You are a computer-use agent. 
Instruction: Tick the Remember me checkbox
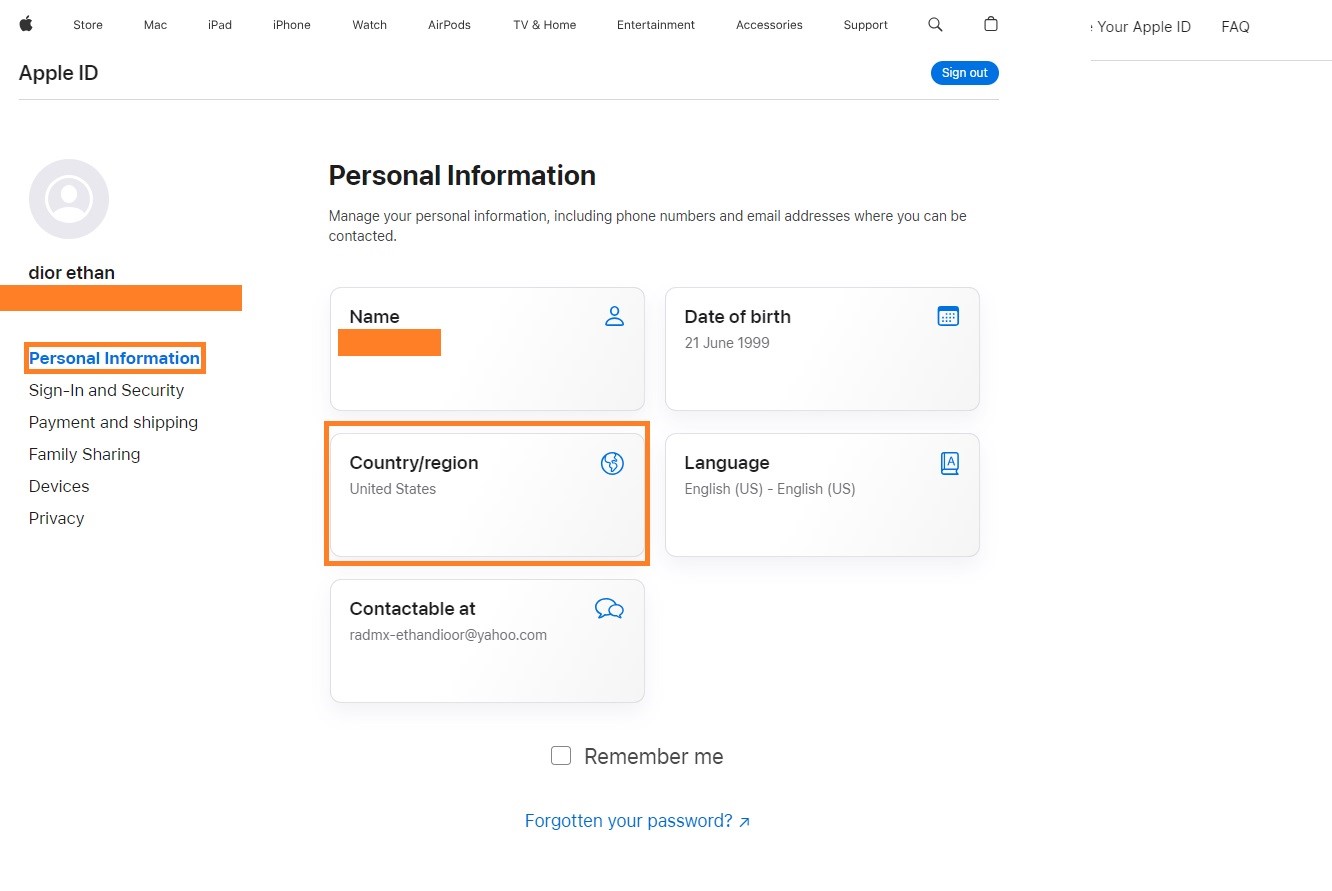pos(561,756)
